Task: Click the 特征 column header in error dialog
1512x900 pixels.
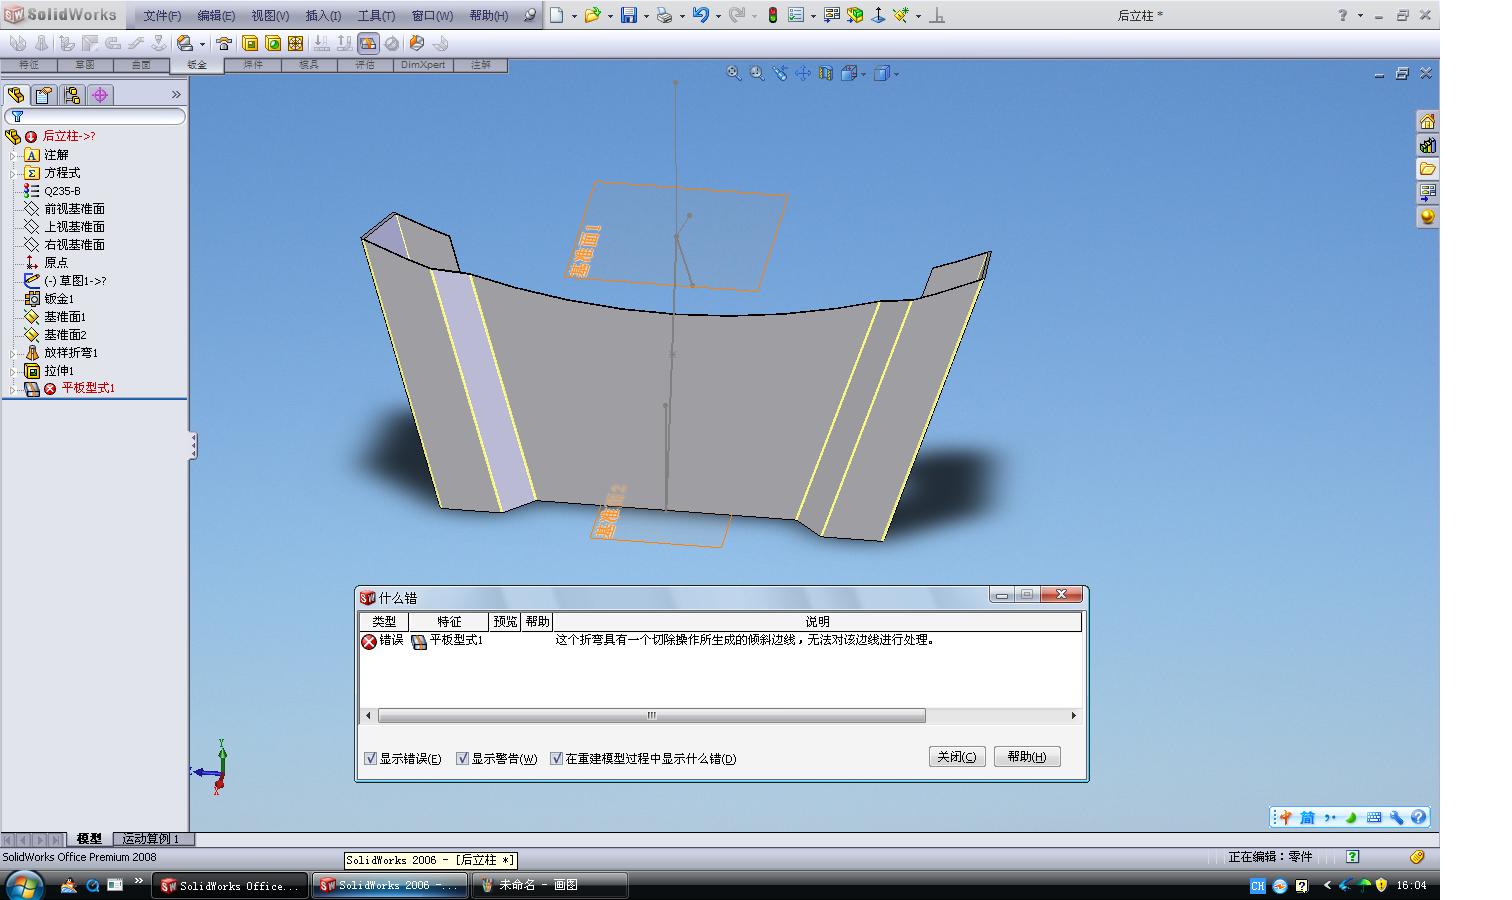Action: pyautogui.click(x=449, y=622)
